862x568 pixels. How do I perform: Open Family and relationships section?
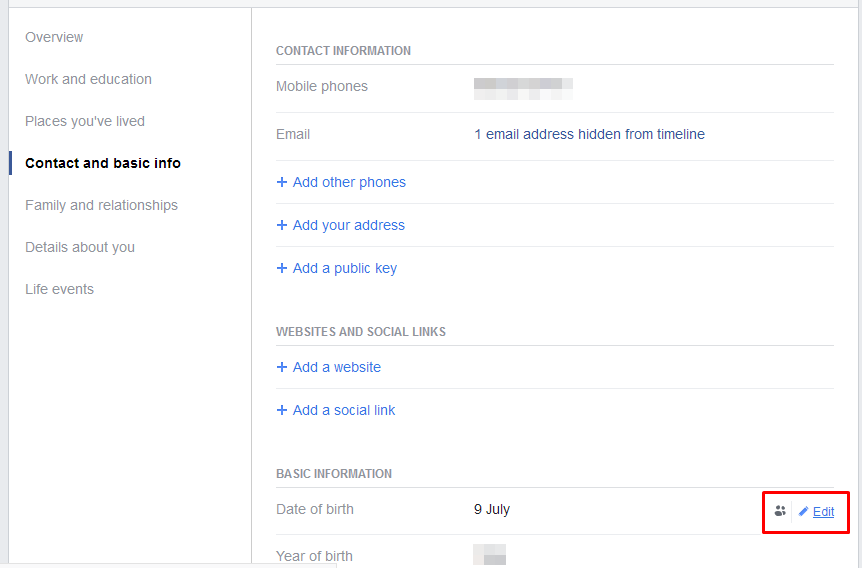101,205
